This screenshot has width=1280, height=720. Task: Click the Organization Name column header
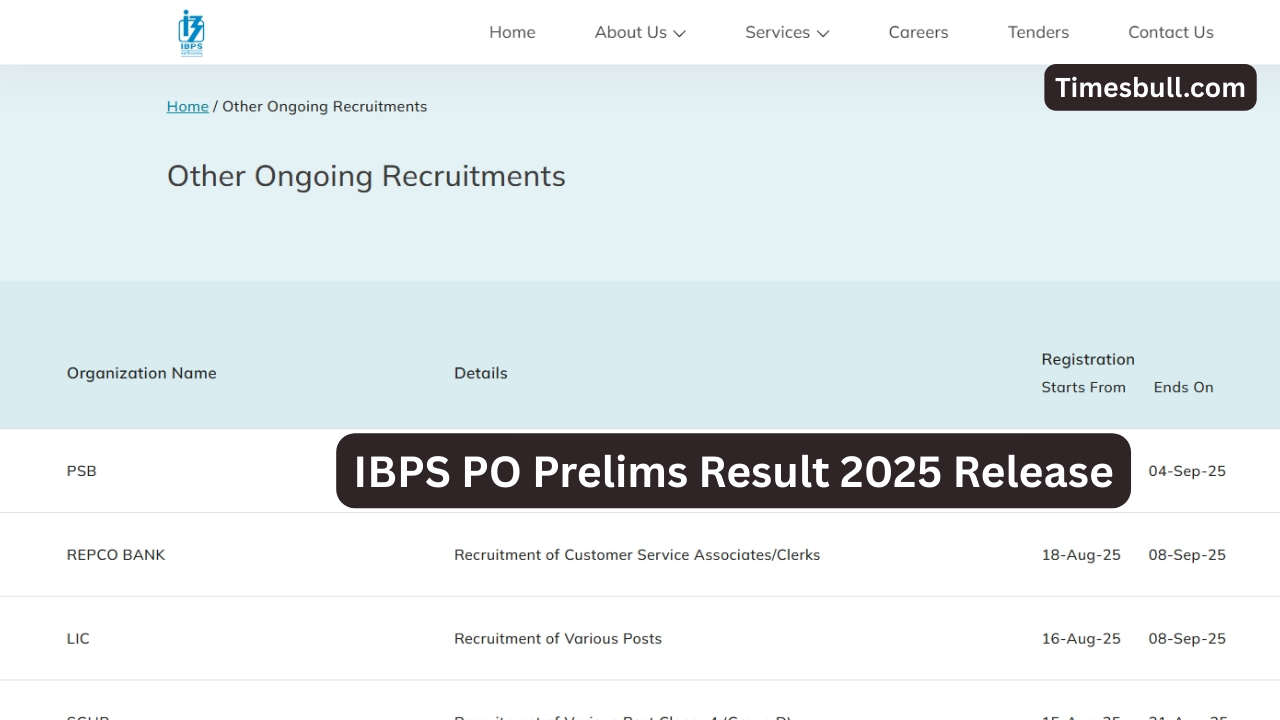141,373
